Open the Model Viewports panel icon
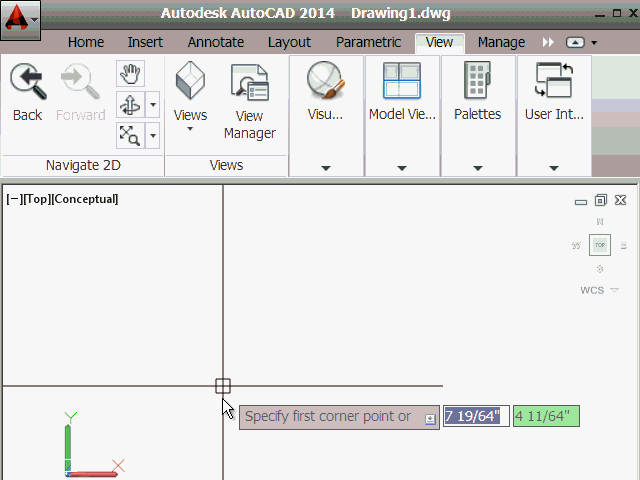Screen dimensions: 640x480 402,80
